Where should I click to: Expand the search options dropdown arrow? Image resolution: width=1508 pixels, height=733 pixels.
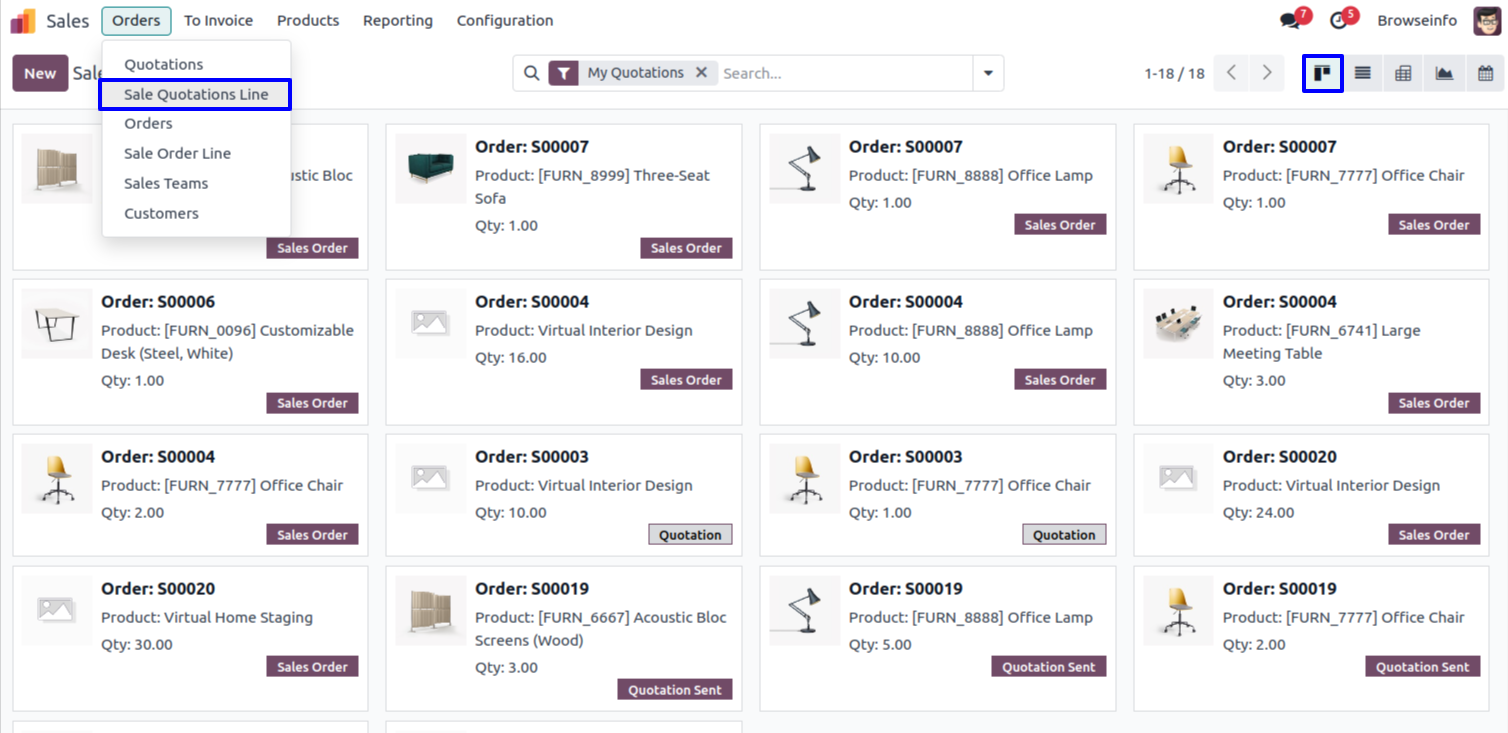(988, 73)
